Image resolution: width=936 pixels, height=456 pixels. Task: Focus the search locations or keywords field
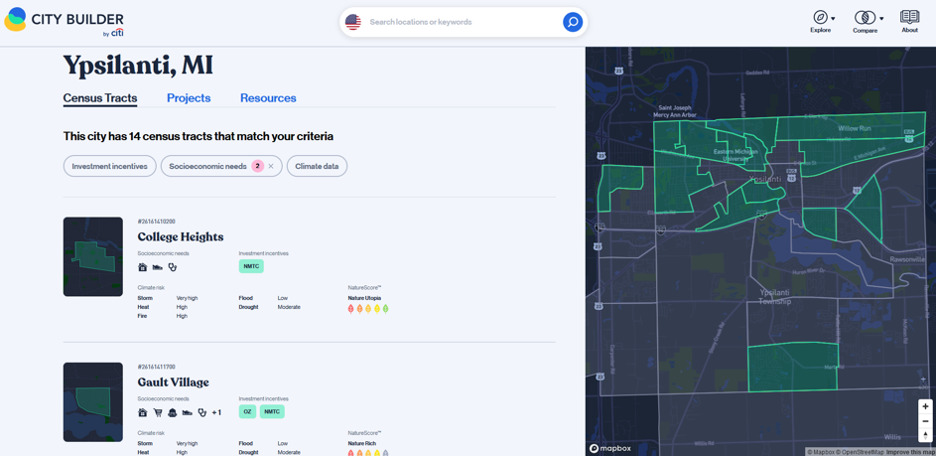[x=463, y=22]
